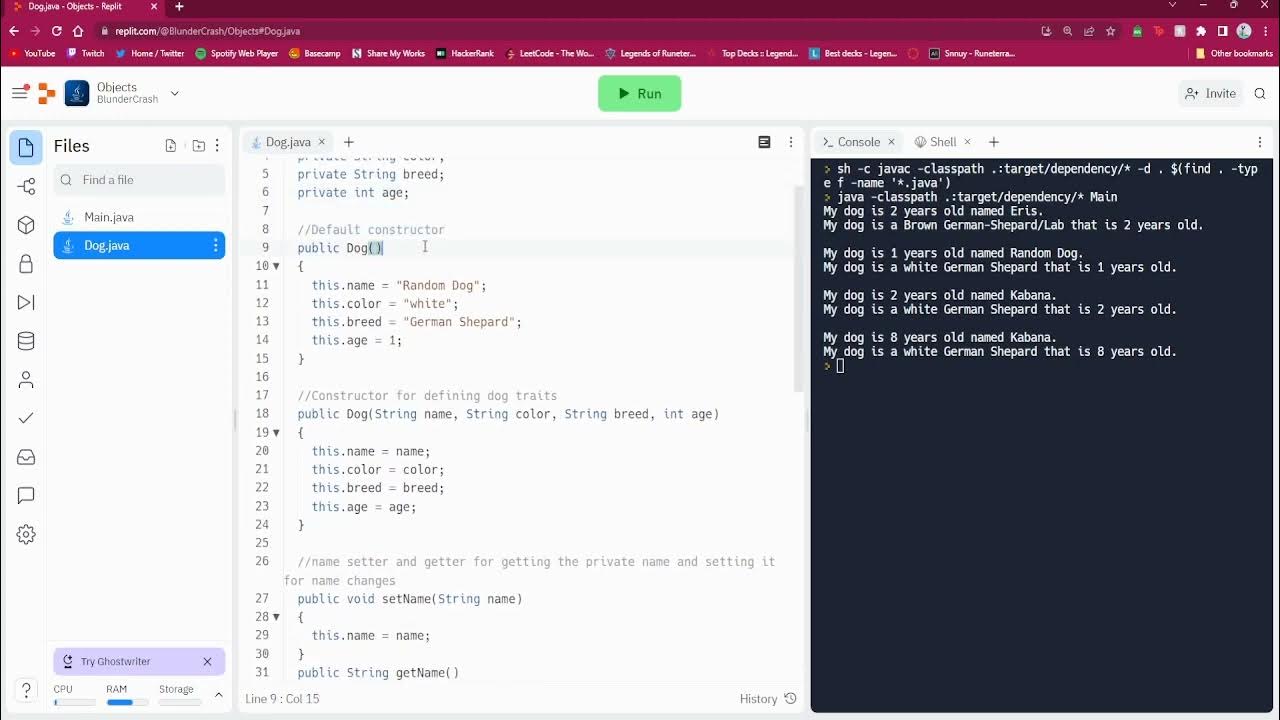Close the Shell tab
Image resolution: width=1280 pixels, height=720 pixels.
pyautogui.click(x=969, y=142)
